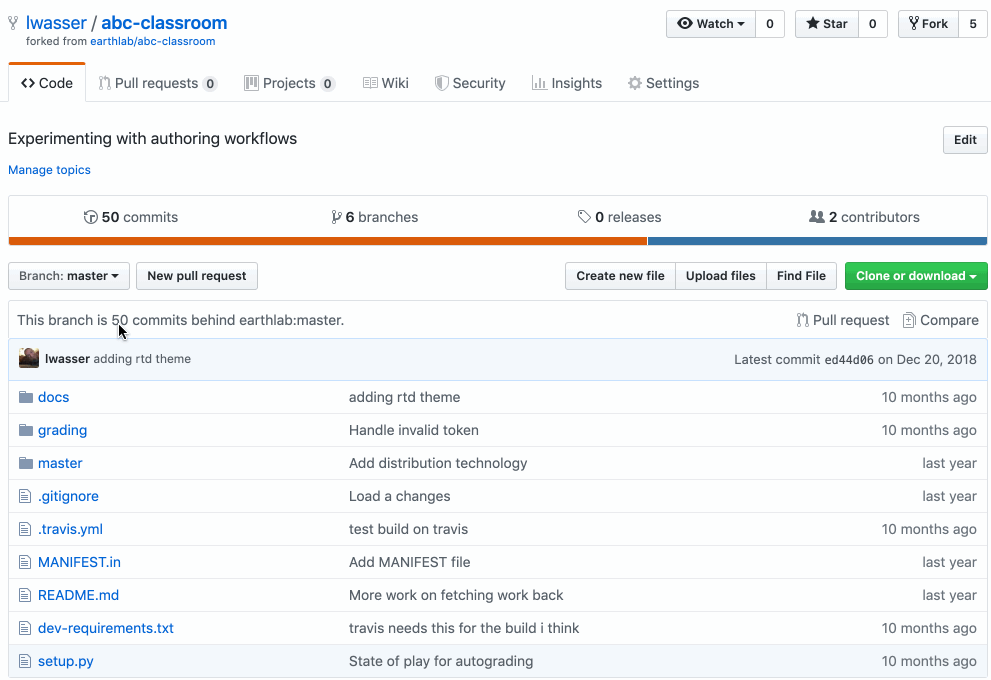Open the docs folder icon
The height and width of the screenshot is (680, 991).
[x=25, y=397]
